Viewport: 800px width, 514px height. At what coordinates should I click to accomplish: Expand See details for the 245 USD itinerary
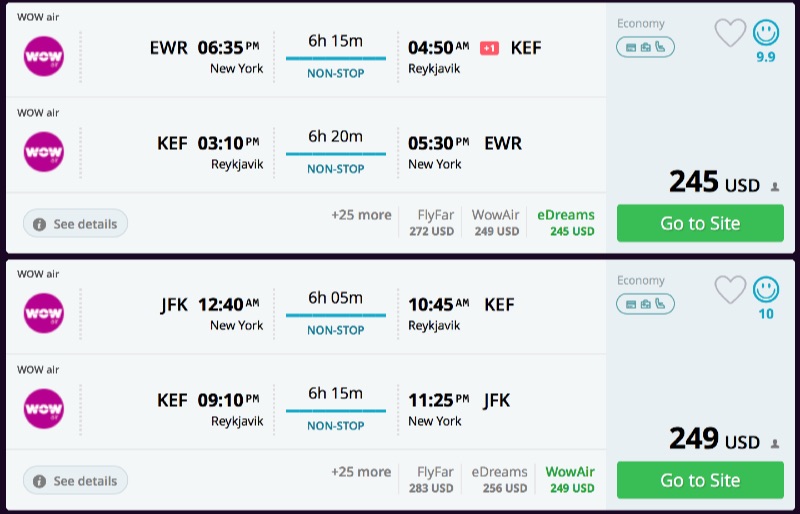click(x=75, y=224)
